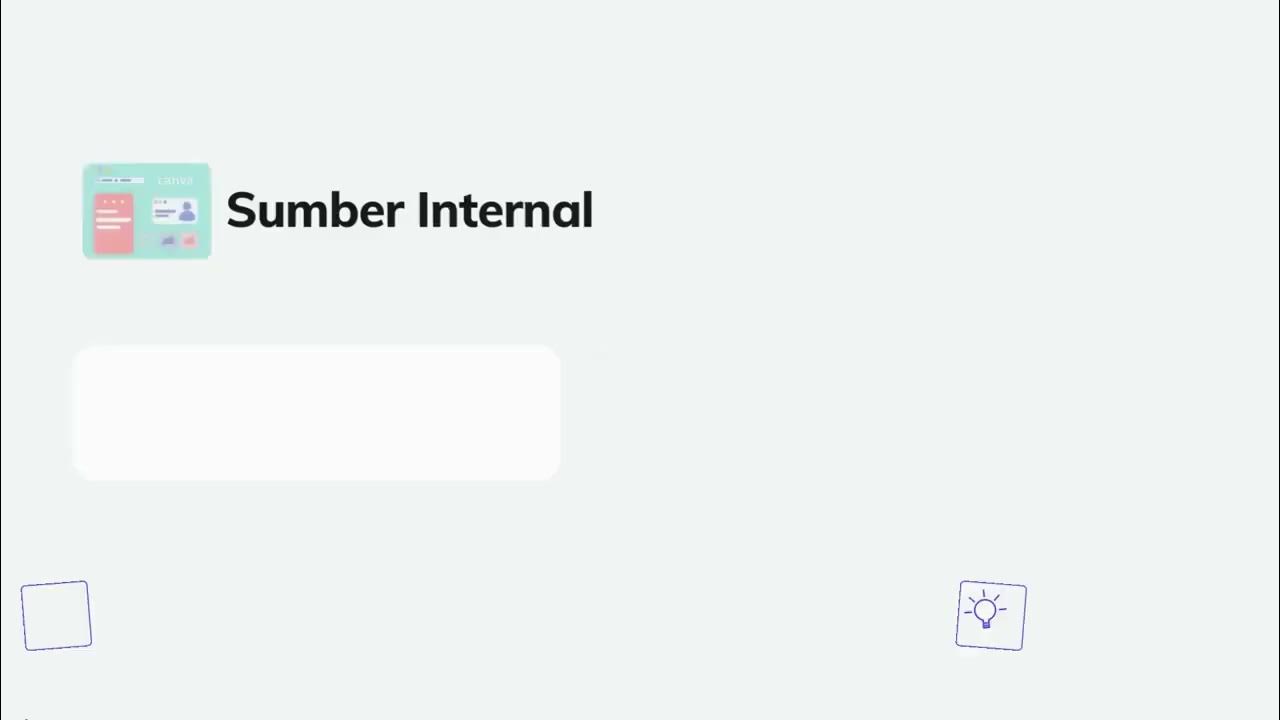
Task: Click the blank white rounded text box
Action: click(x=316, y=413)
